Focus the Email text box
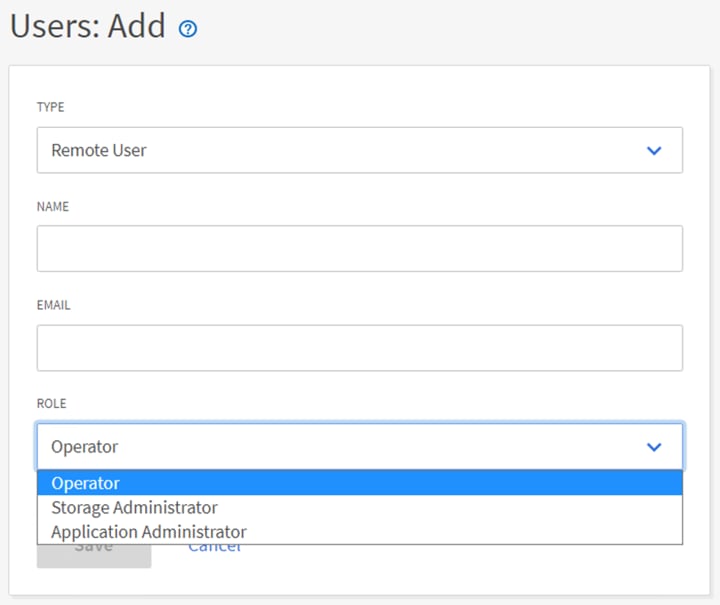Viewport: 720px width, 605px height. point(359,348)
